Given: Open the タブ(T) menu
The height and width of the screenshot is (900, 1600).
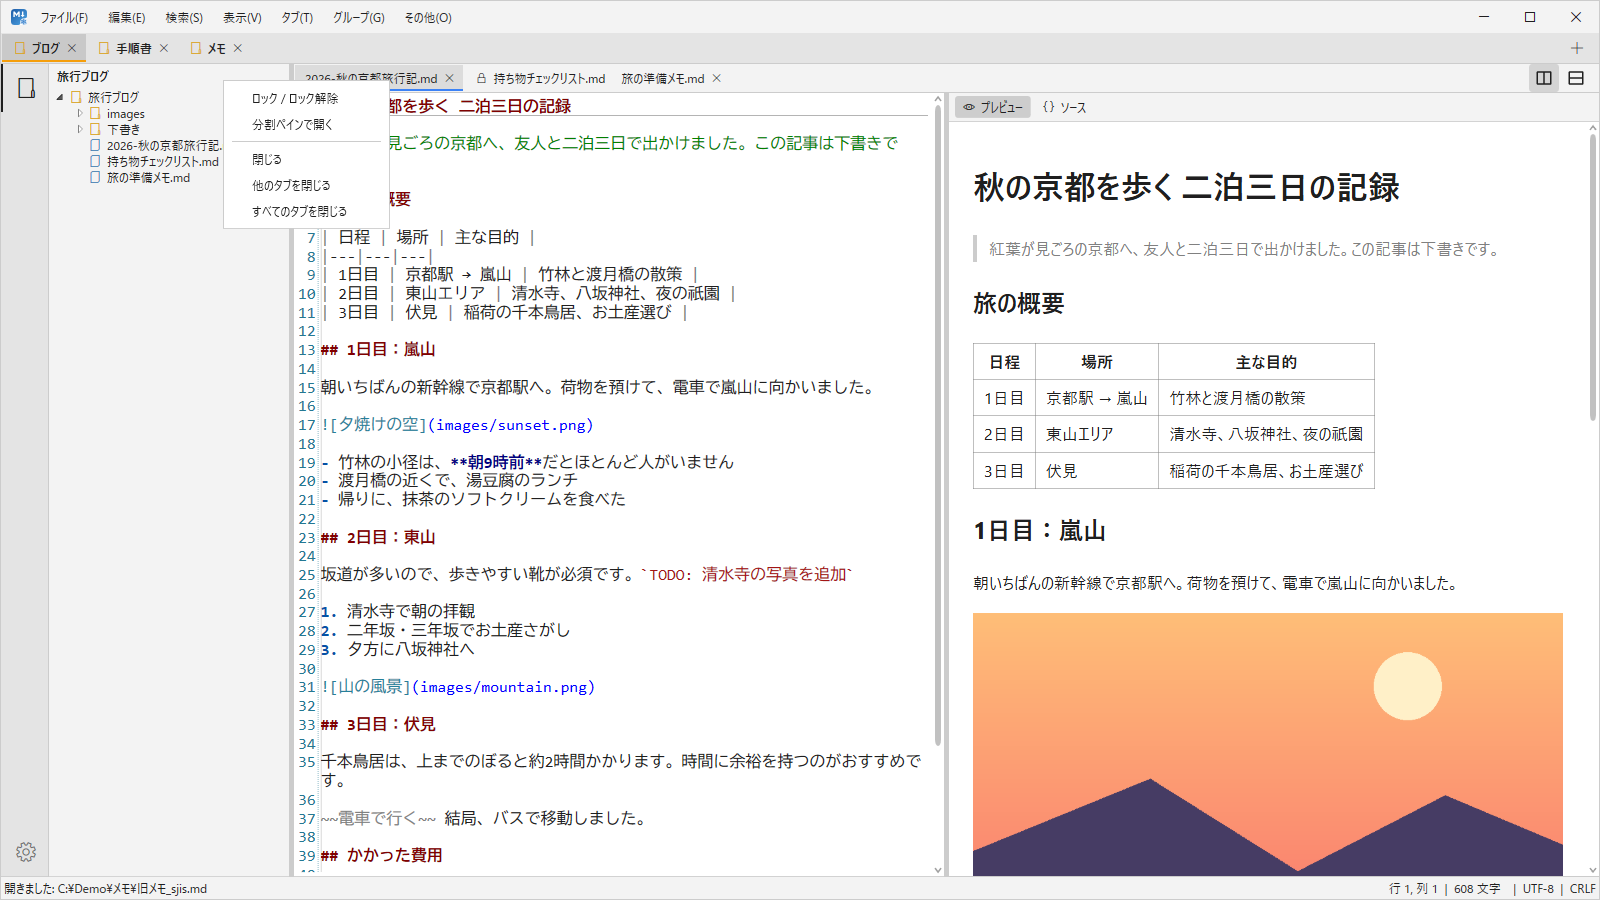Looking at the screenshot, I should pos(297,17).
